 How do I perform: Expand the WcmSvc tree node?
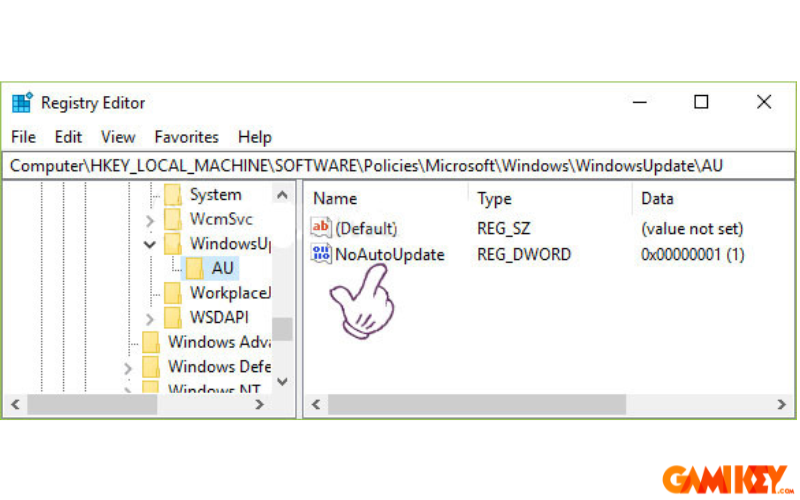click(149, 220)
